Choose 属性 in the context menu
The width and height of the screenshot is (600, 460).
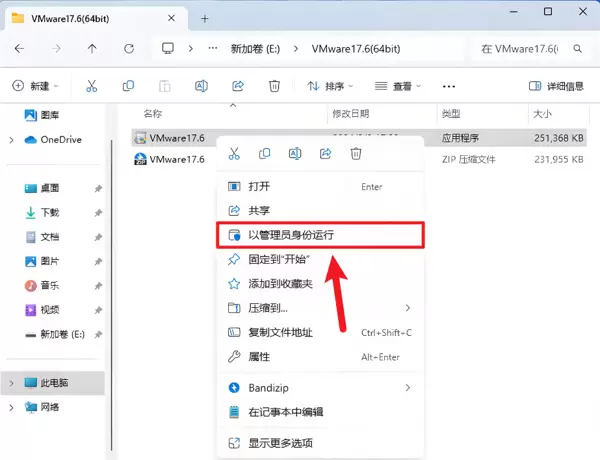[x=259, y=356]
